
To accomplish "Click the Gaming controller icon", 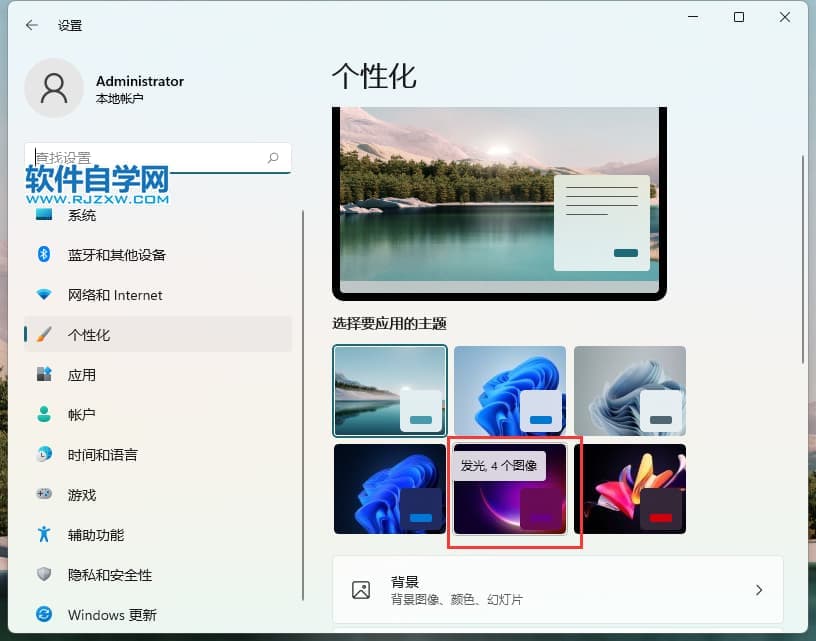I will click(44, 494).
